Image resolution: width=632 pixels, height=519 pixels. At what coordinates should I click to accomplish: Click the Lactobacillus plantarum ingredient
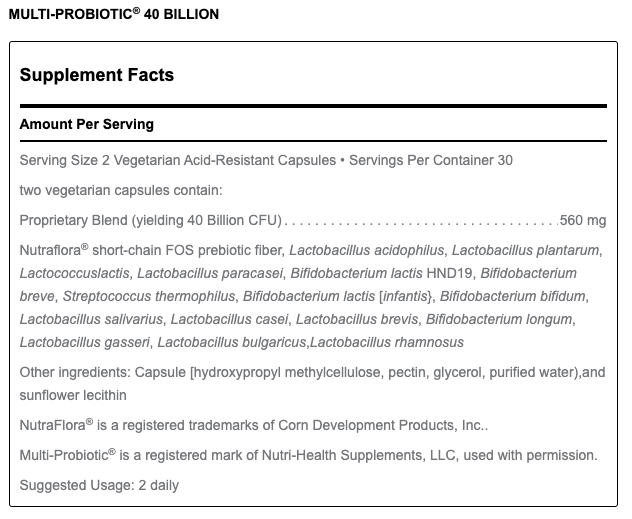tap(527, 250)
